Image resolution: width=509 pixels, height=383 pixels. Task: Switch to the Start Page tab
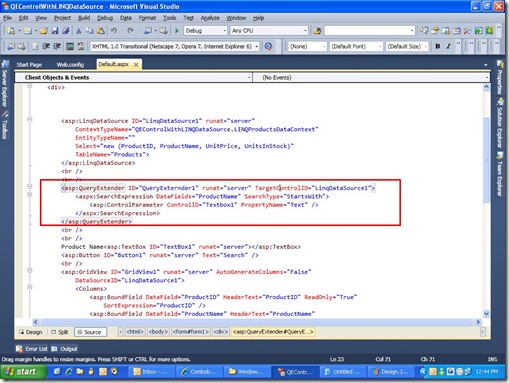pyautogui.click(x=29, y=65)
